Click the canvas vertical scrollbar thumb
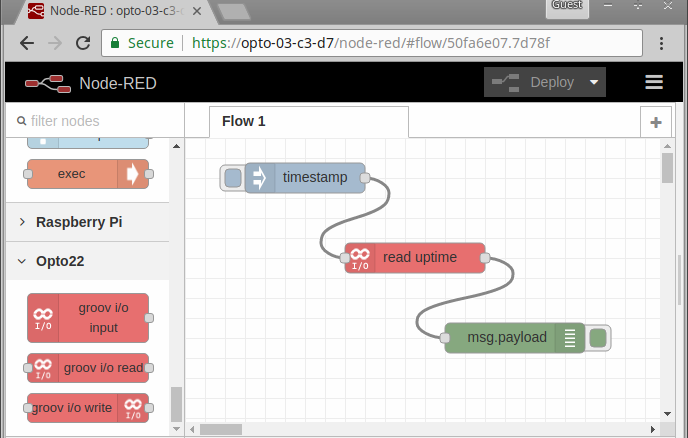The image size is (688, 438). (667, 168)
